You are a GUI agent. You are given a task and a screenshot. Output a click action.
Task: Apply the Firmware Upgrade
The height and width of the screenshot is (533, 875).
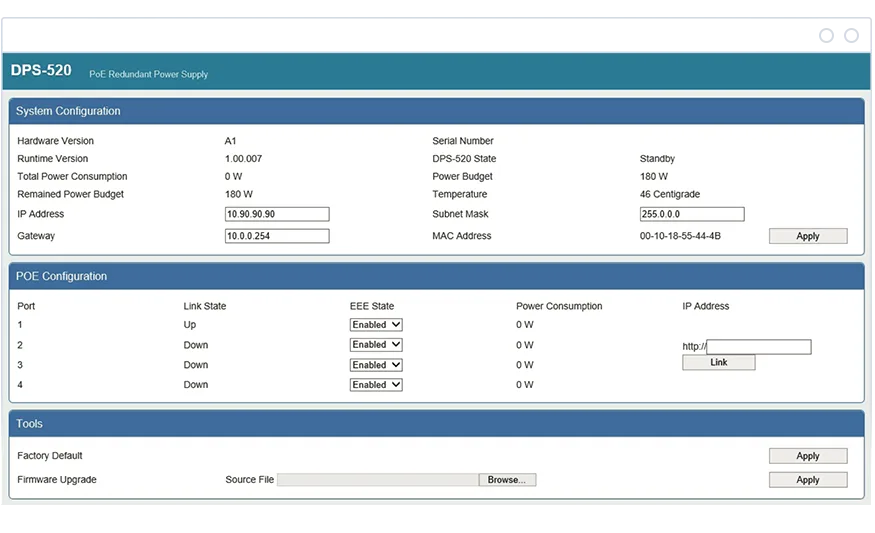(x=807, y=480)
